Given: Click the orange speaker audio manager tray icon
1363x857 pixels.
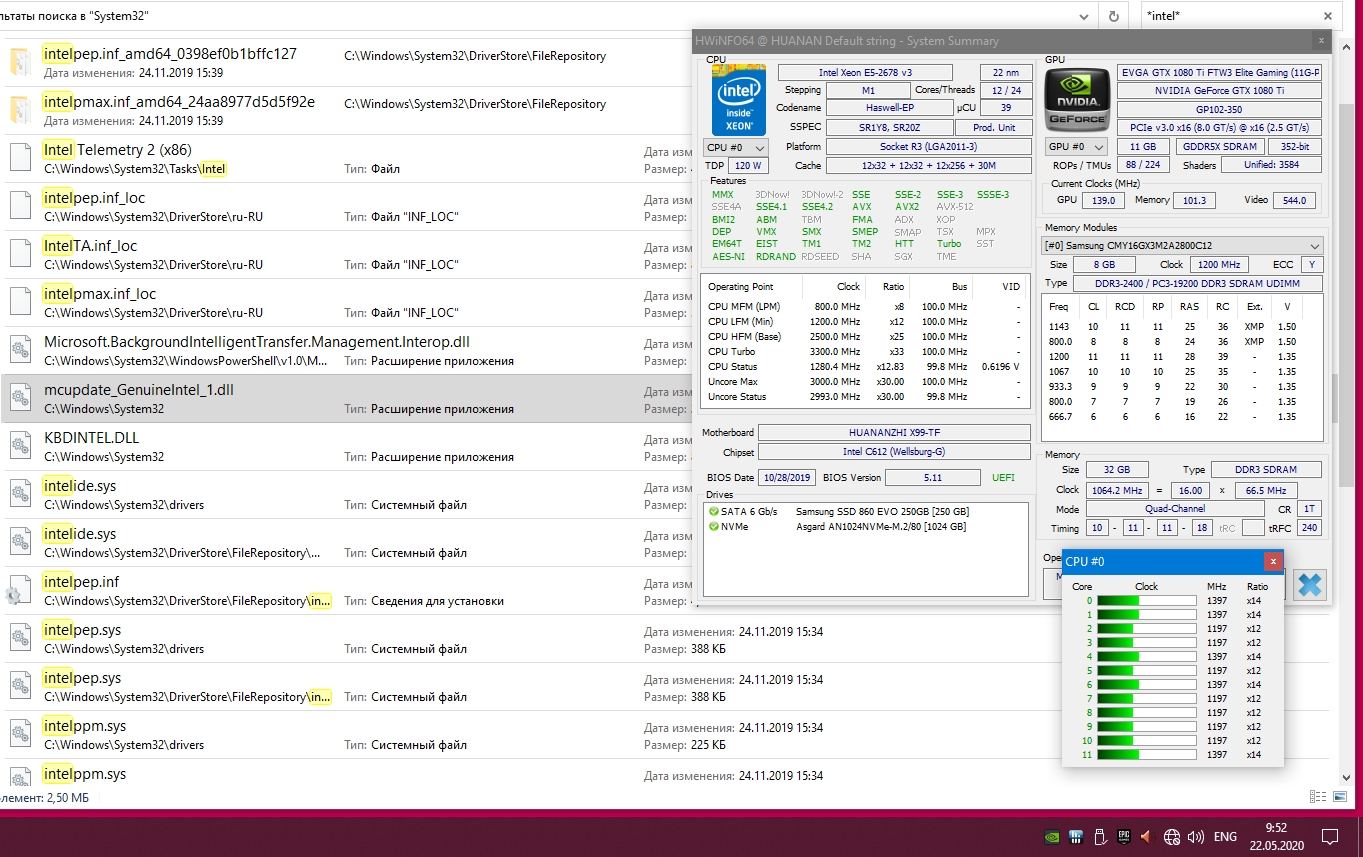Looking at the screenshot, I should tap(1147, 837).
